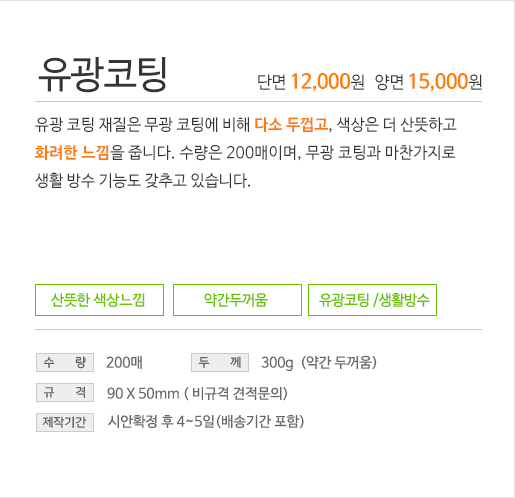The height and width of the screenshot is (498, 515).
Task: Select the 두께 gray label
Action: (x=220, y=362)
